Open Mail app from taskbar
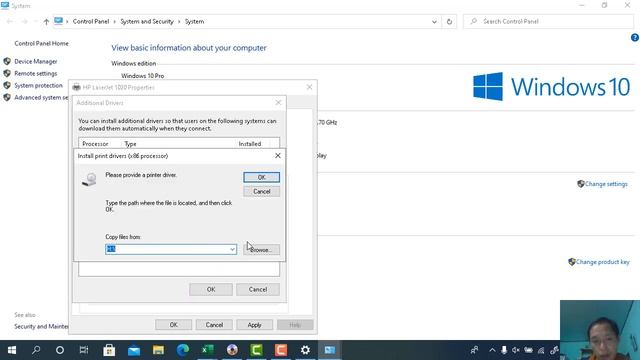 [x=134, y=350]
